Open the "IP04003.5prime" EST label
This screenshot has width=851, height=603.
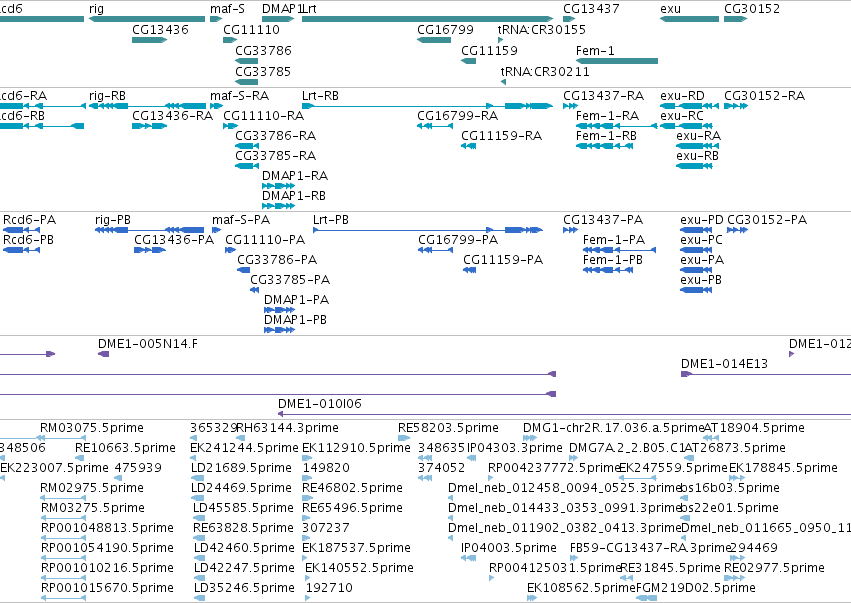(x=509, y=548)
